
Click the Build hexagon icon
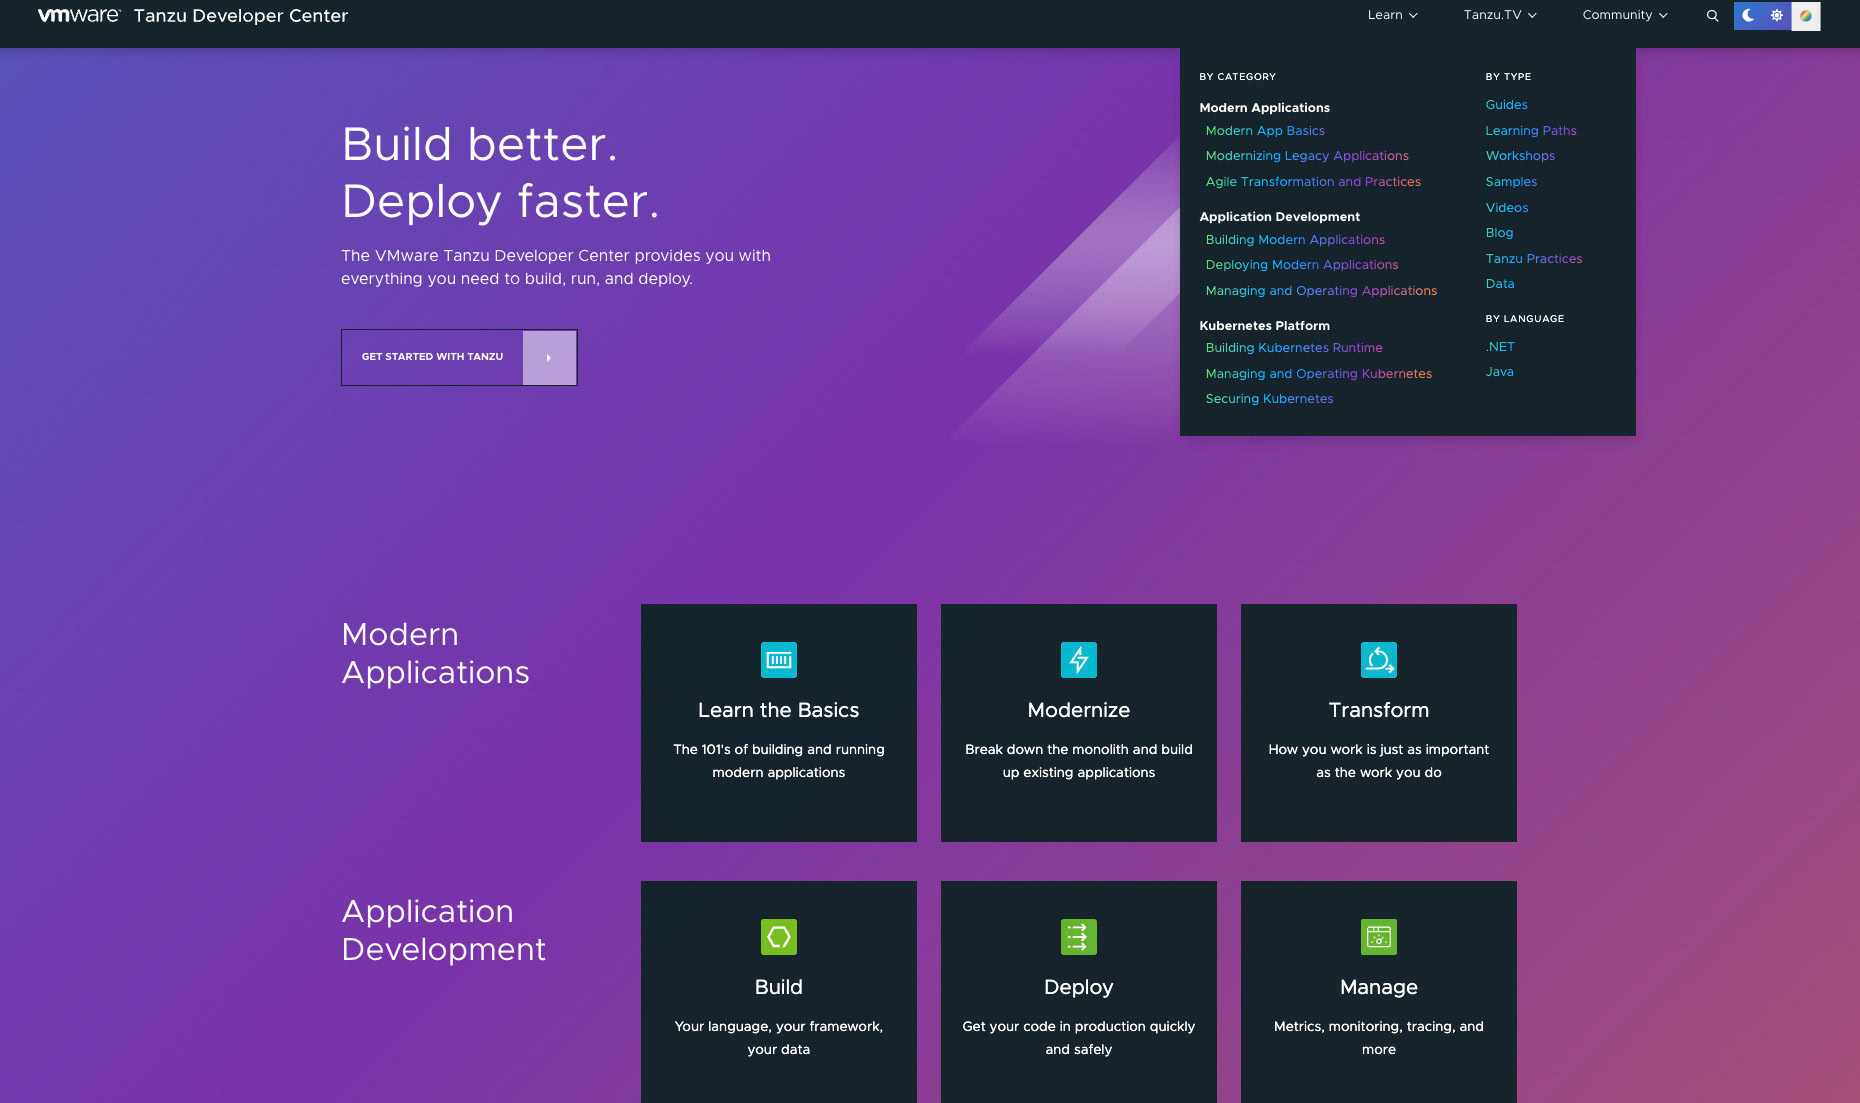pos(779,937)
